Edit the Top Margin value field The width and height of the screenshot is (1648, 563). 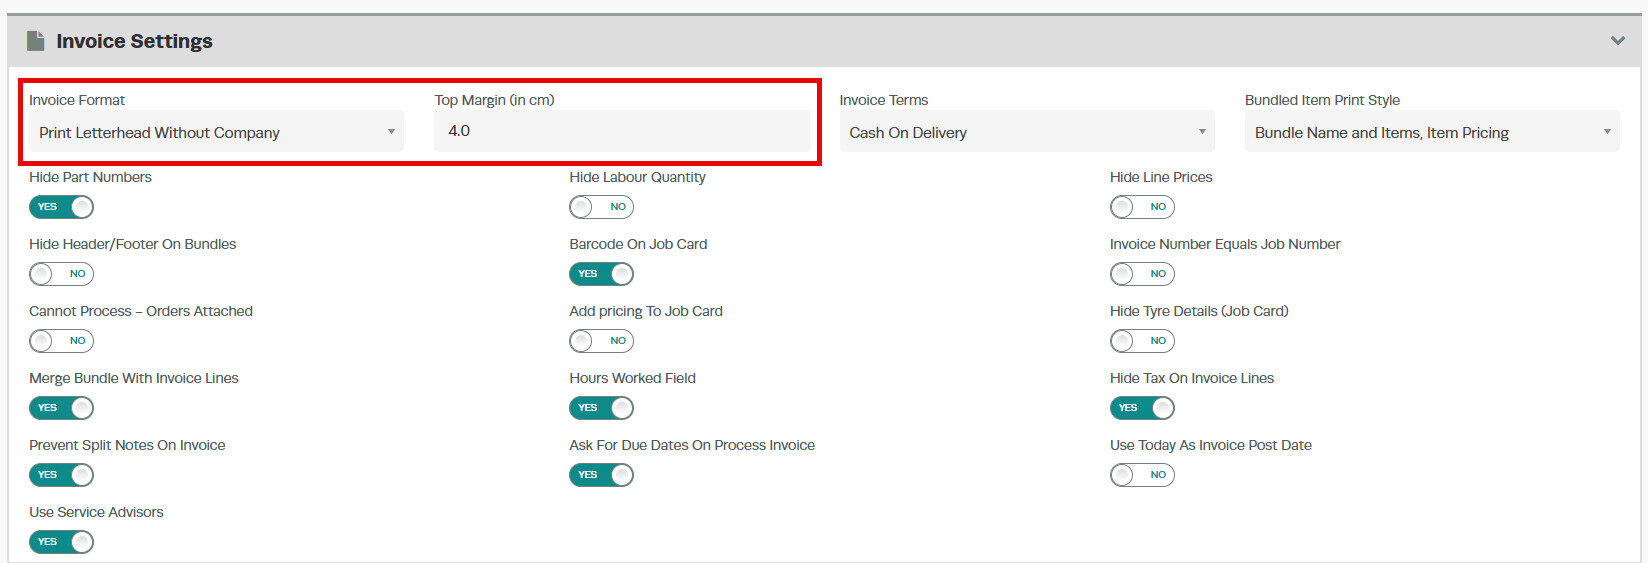(x=621, y=131)
